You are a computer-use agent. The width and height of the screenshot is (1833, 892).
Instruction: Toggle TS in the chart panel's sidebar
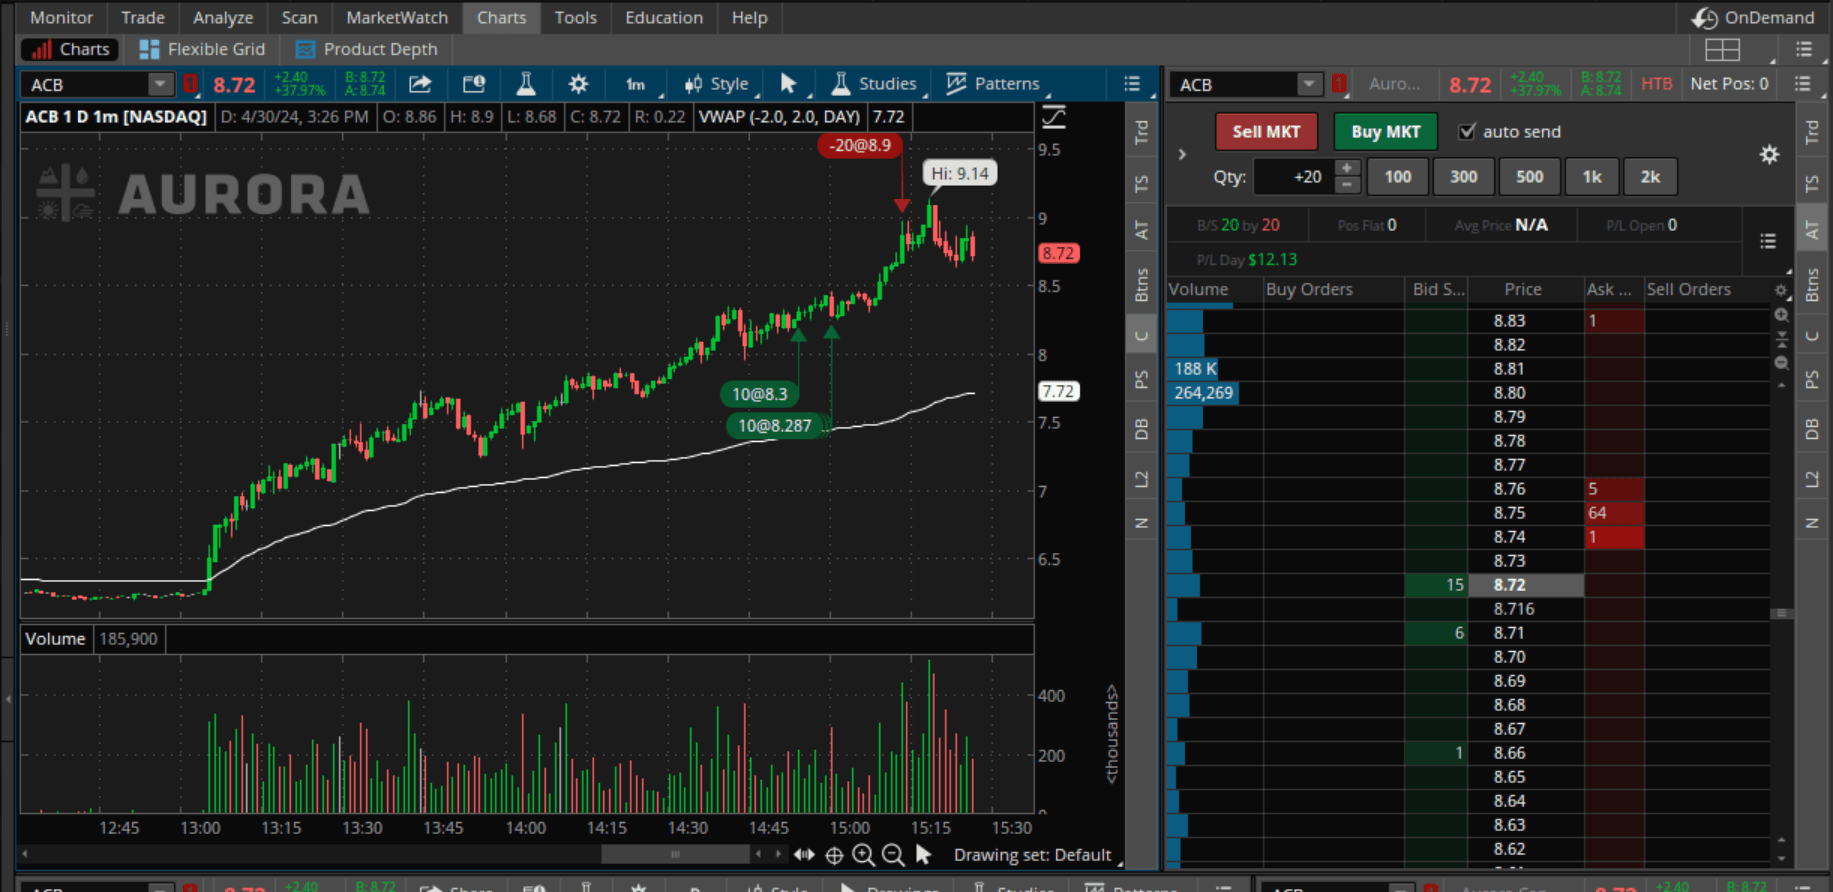(1141, 184)
